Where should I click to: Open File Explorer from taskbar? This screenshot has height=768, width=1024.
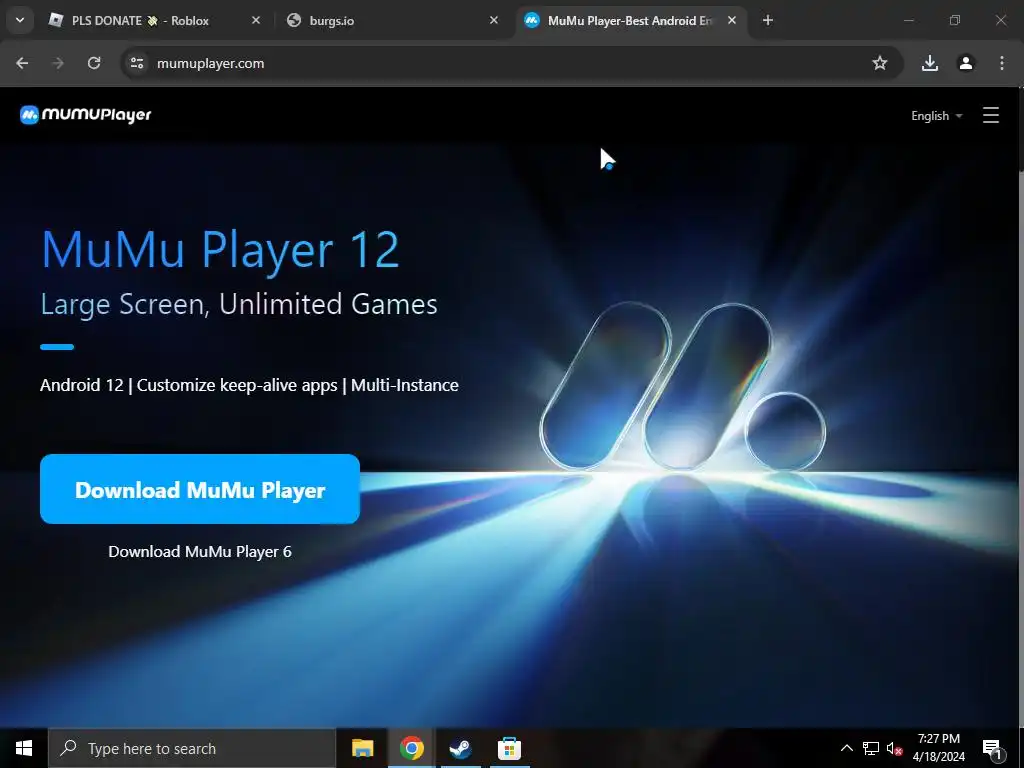(x=362, y=748)
